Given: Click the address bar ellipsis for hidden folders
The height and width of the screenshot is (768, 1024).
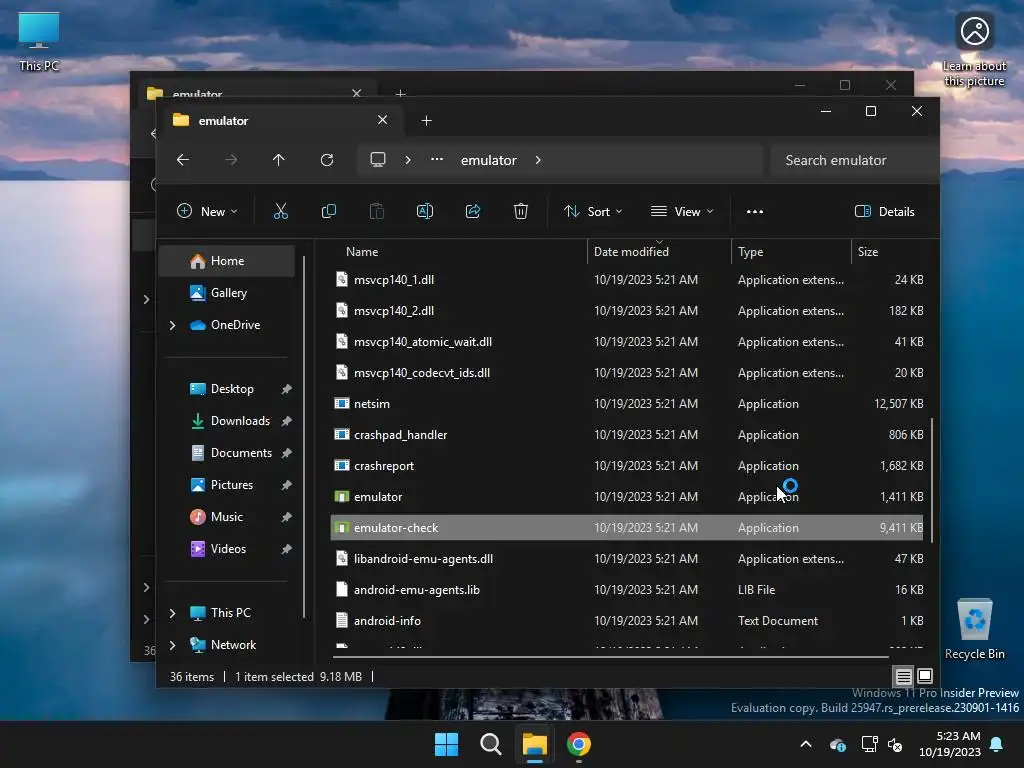Looking at the screenshot, I should [437, 159].
